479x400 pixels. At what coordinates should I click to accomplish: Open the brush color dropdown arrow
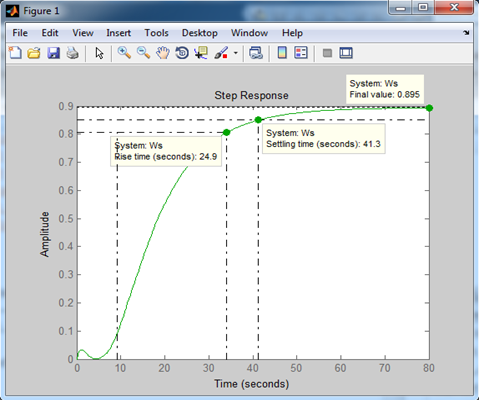236,53
